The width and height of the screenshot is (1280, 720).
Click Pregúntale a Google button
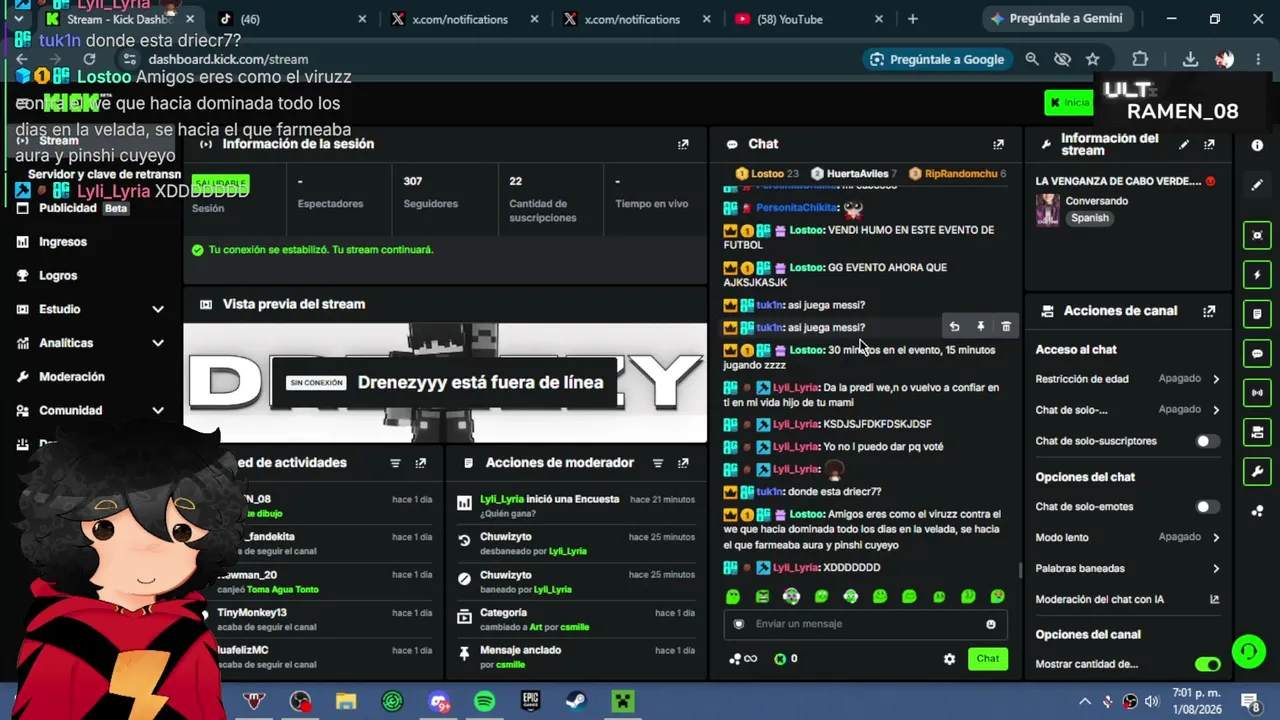pos(937,60)
